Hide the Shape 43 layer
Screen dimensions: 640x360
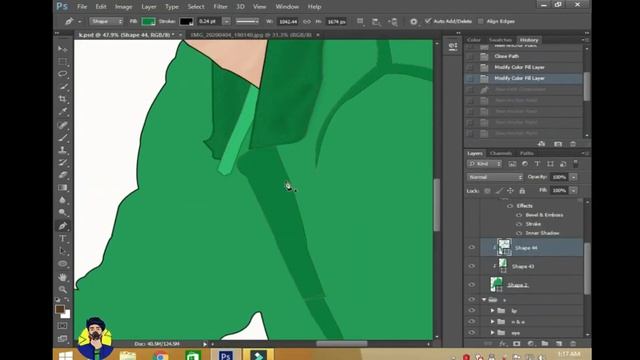471,266
